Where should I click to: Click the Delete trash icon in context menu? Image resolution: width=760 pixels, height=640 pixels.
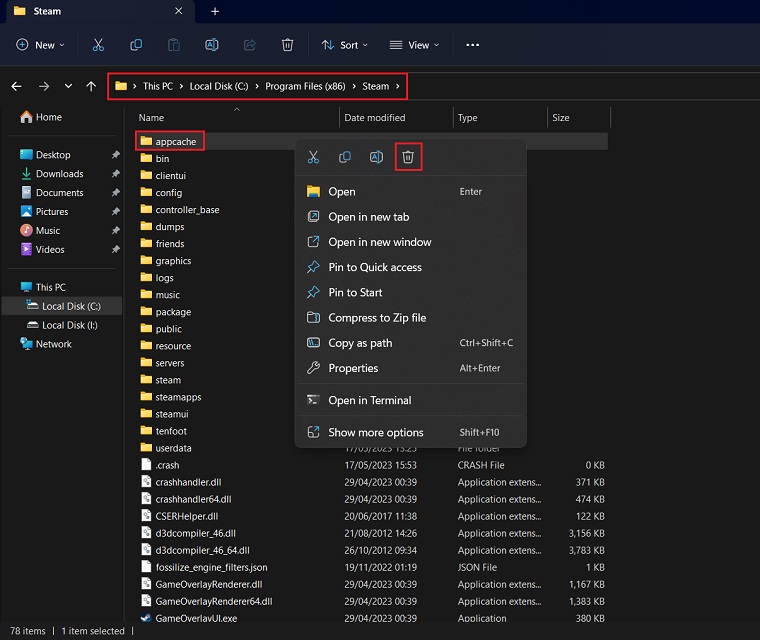tap(408, 157)
